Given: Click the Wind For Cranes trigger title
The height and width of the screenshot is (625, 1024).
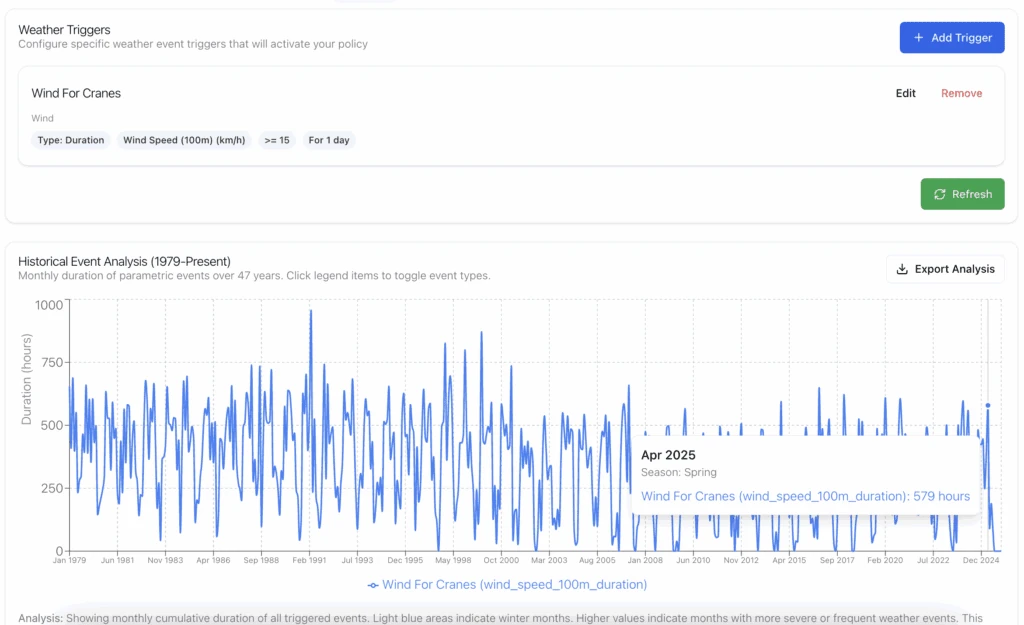Looking at the screenshot, I should 76,93.
